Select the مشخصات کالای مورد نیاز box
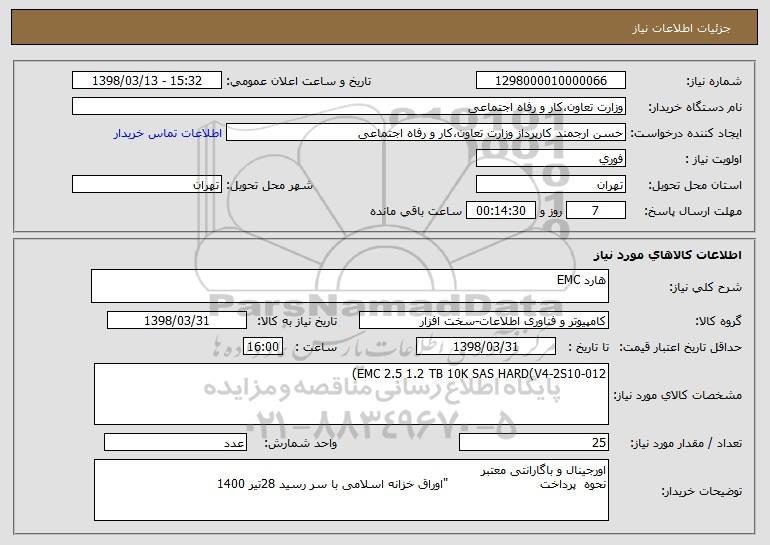Viewport: 770px width, 545px height. tap(351, 394)
